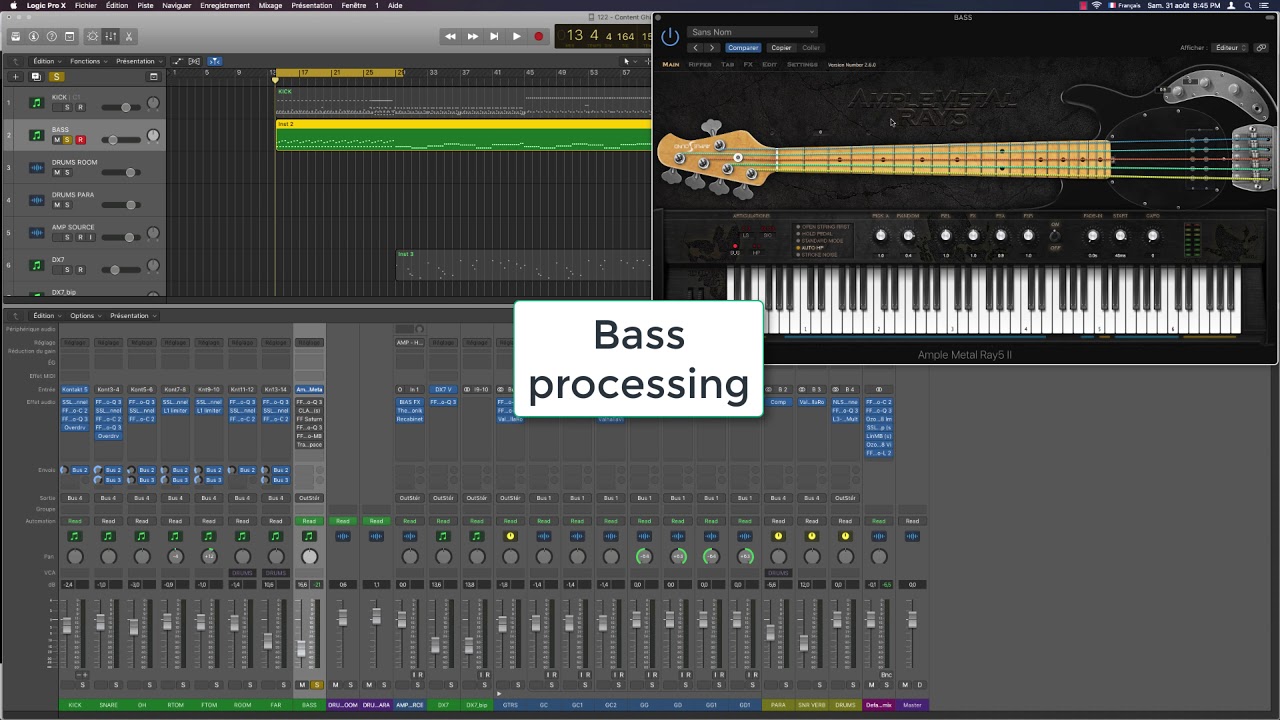Open the pointer tool menu in tracks area
Viewport: 1280px width, 720px height.
(x=628, y=61)
